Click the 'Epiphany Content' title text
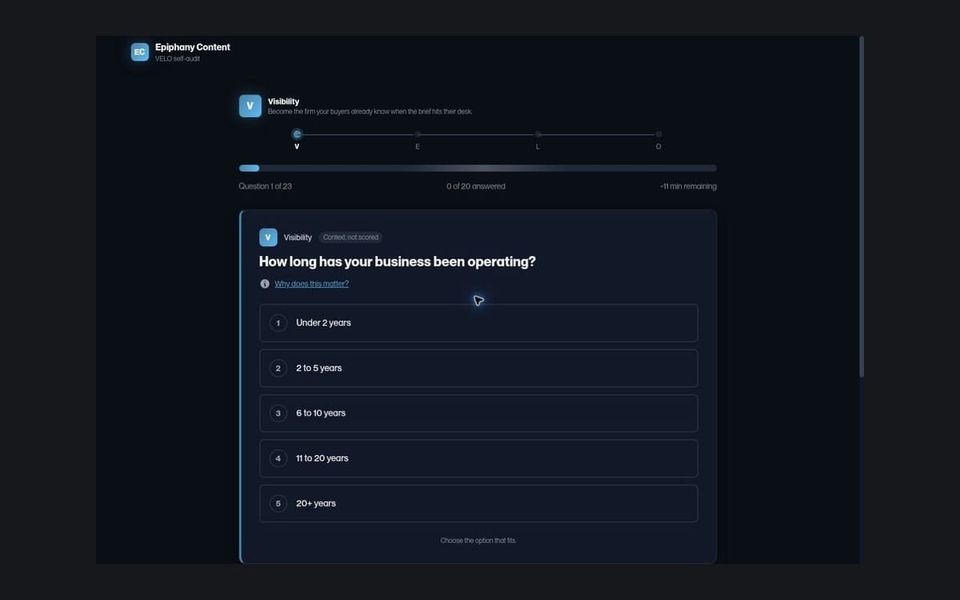The image size is (960, 600). pyautogui.click(x=192, y=47)
